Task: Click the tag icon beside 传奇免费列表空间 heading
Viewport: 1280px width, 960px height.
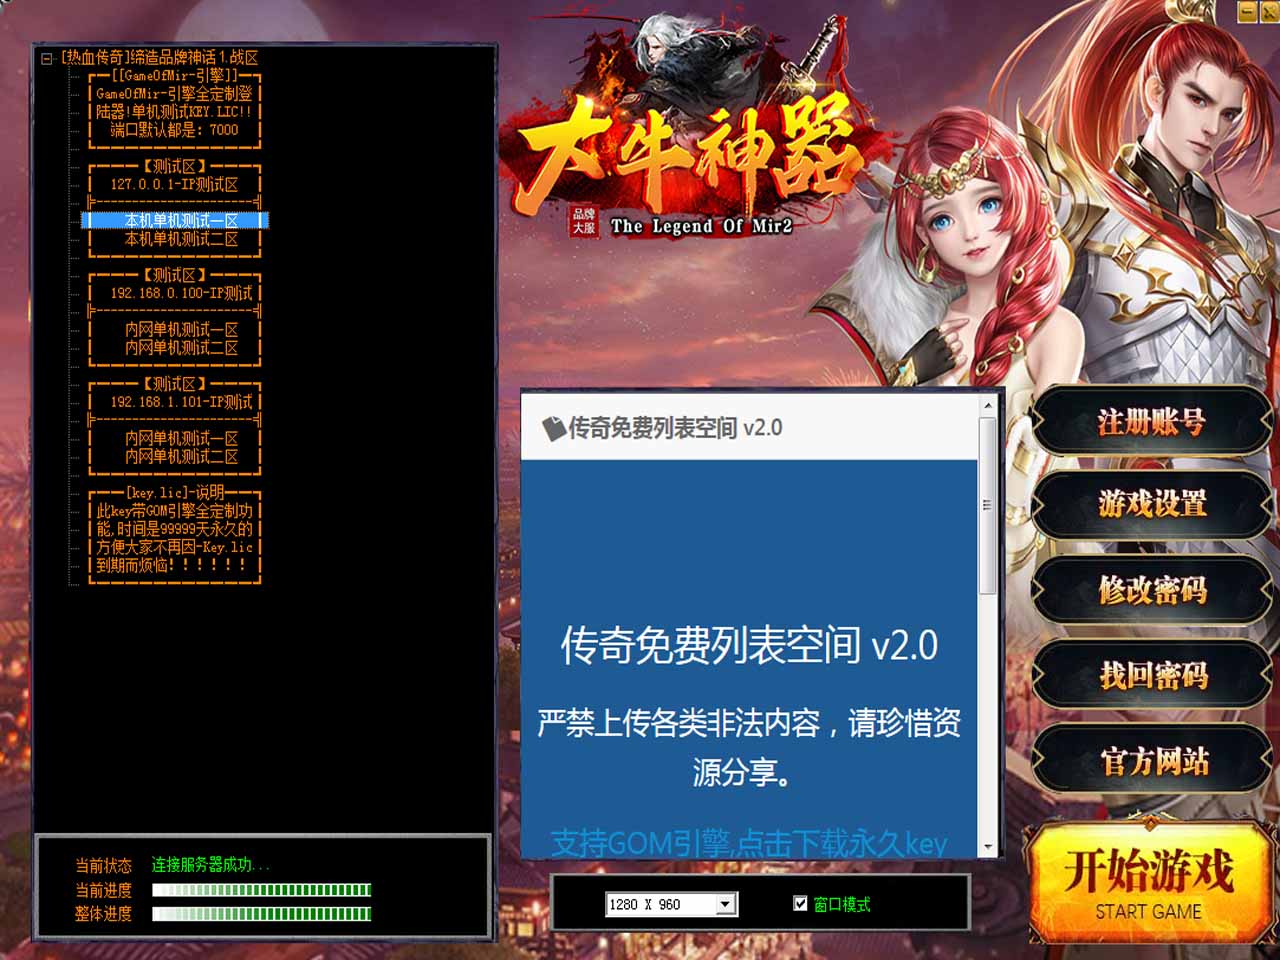Action: pyautogui.click(x=553, y=428)
